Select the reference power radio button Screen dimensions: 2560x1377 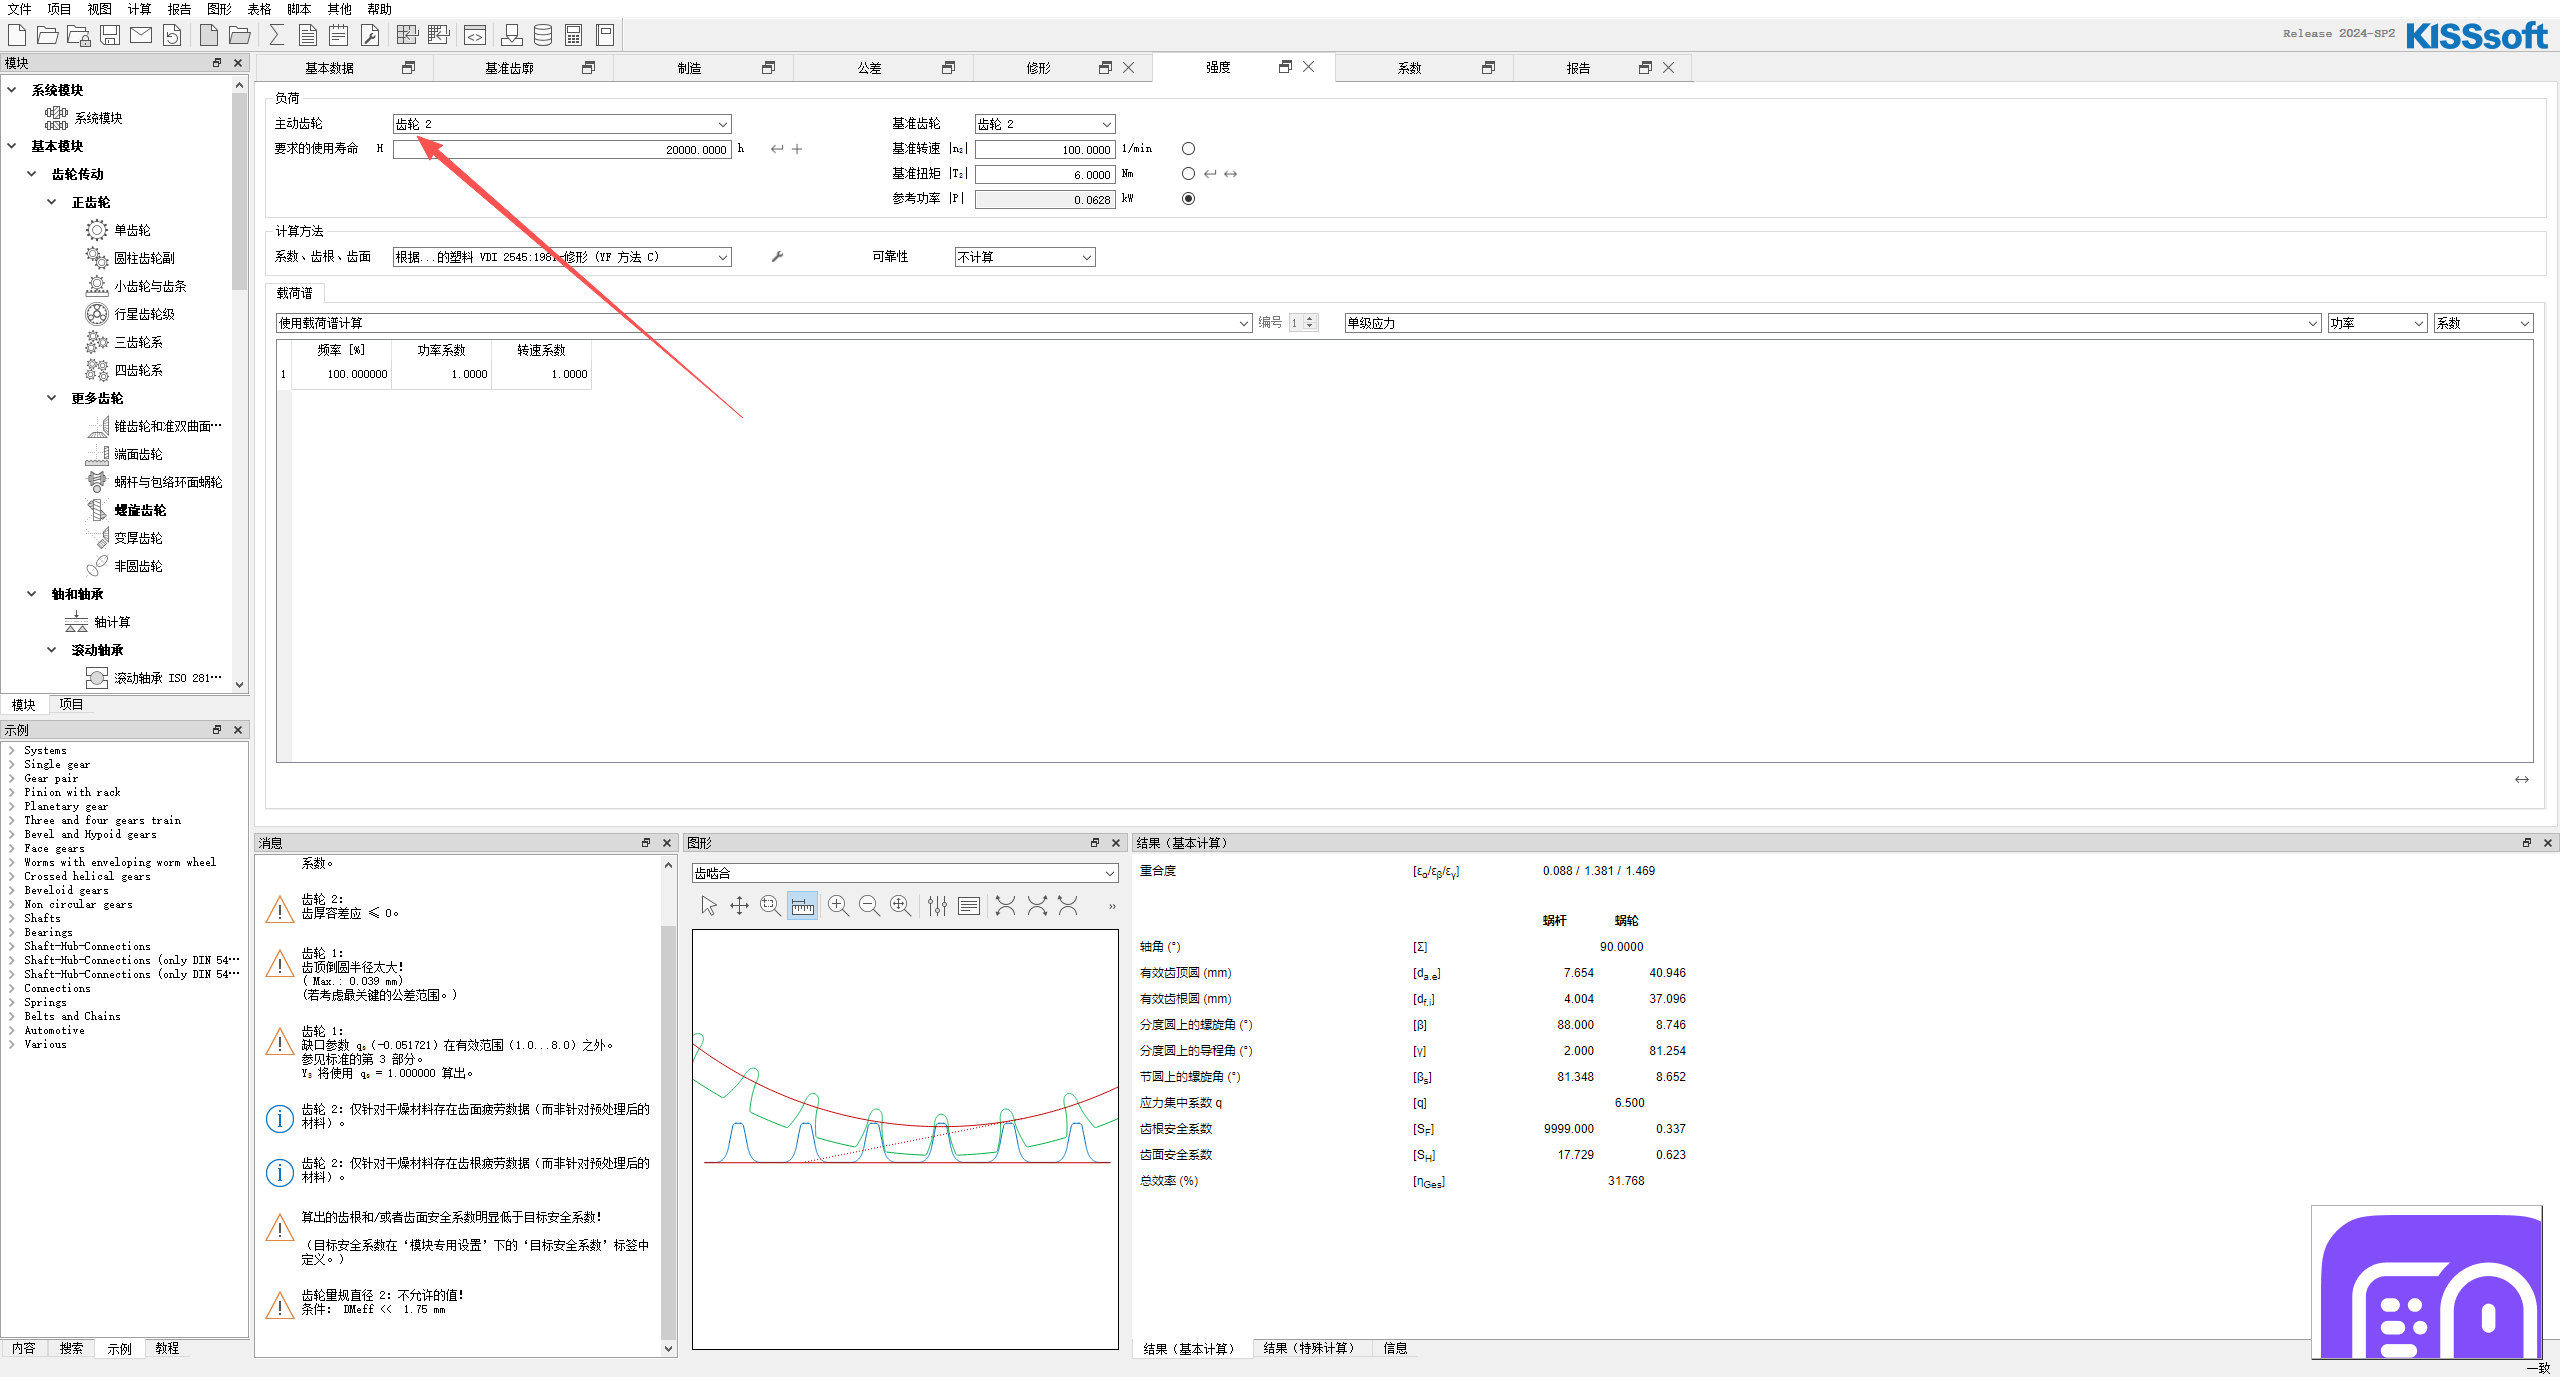click(1188, 199)
